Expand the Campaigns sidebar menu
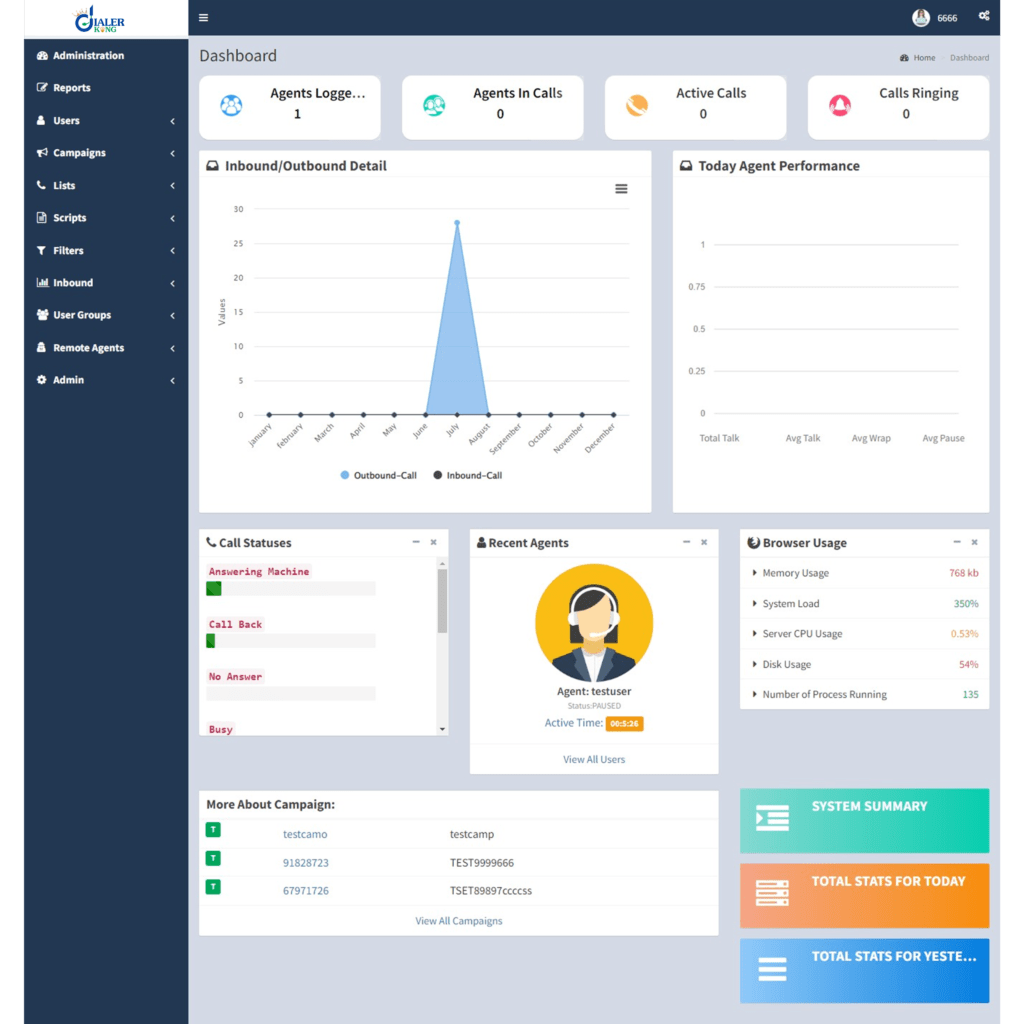 click(106, 153)
